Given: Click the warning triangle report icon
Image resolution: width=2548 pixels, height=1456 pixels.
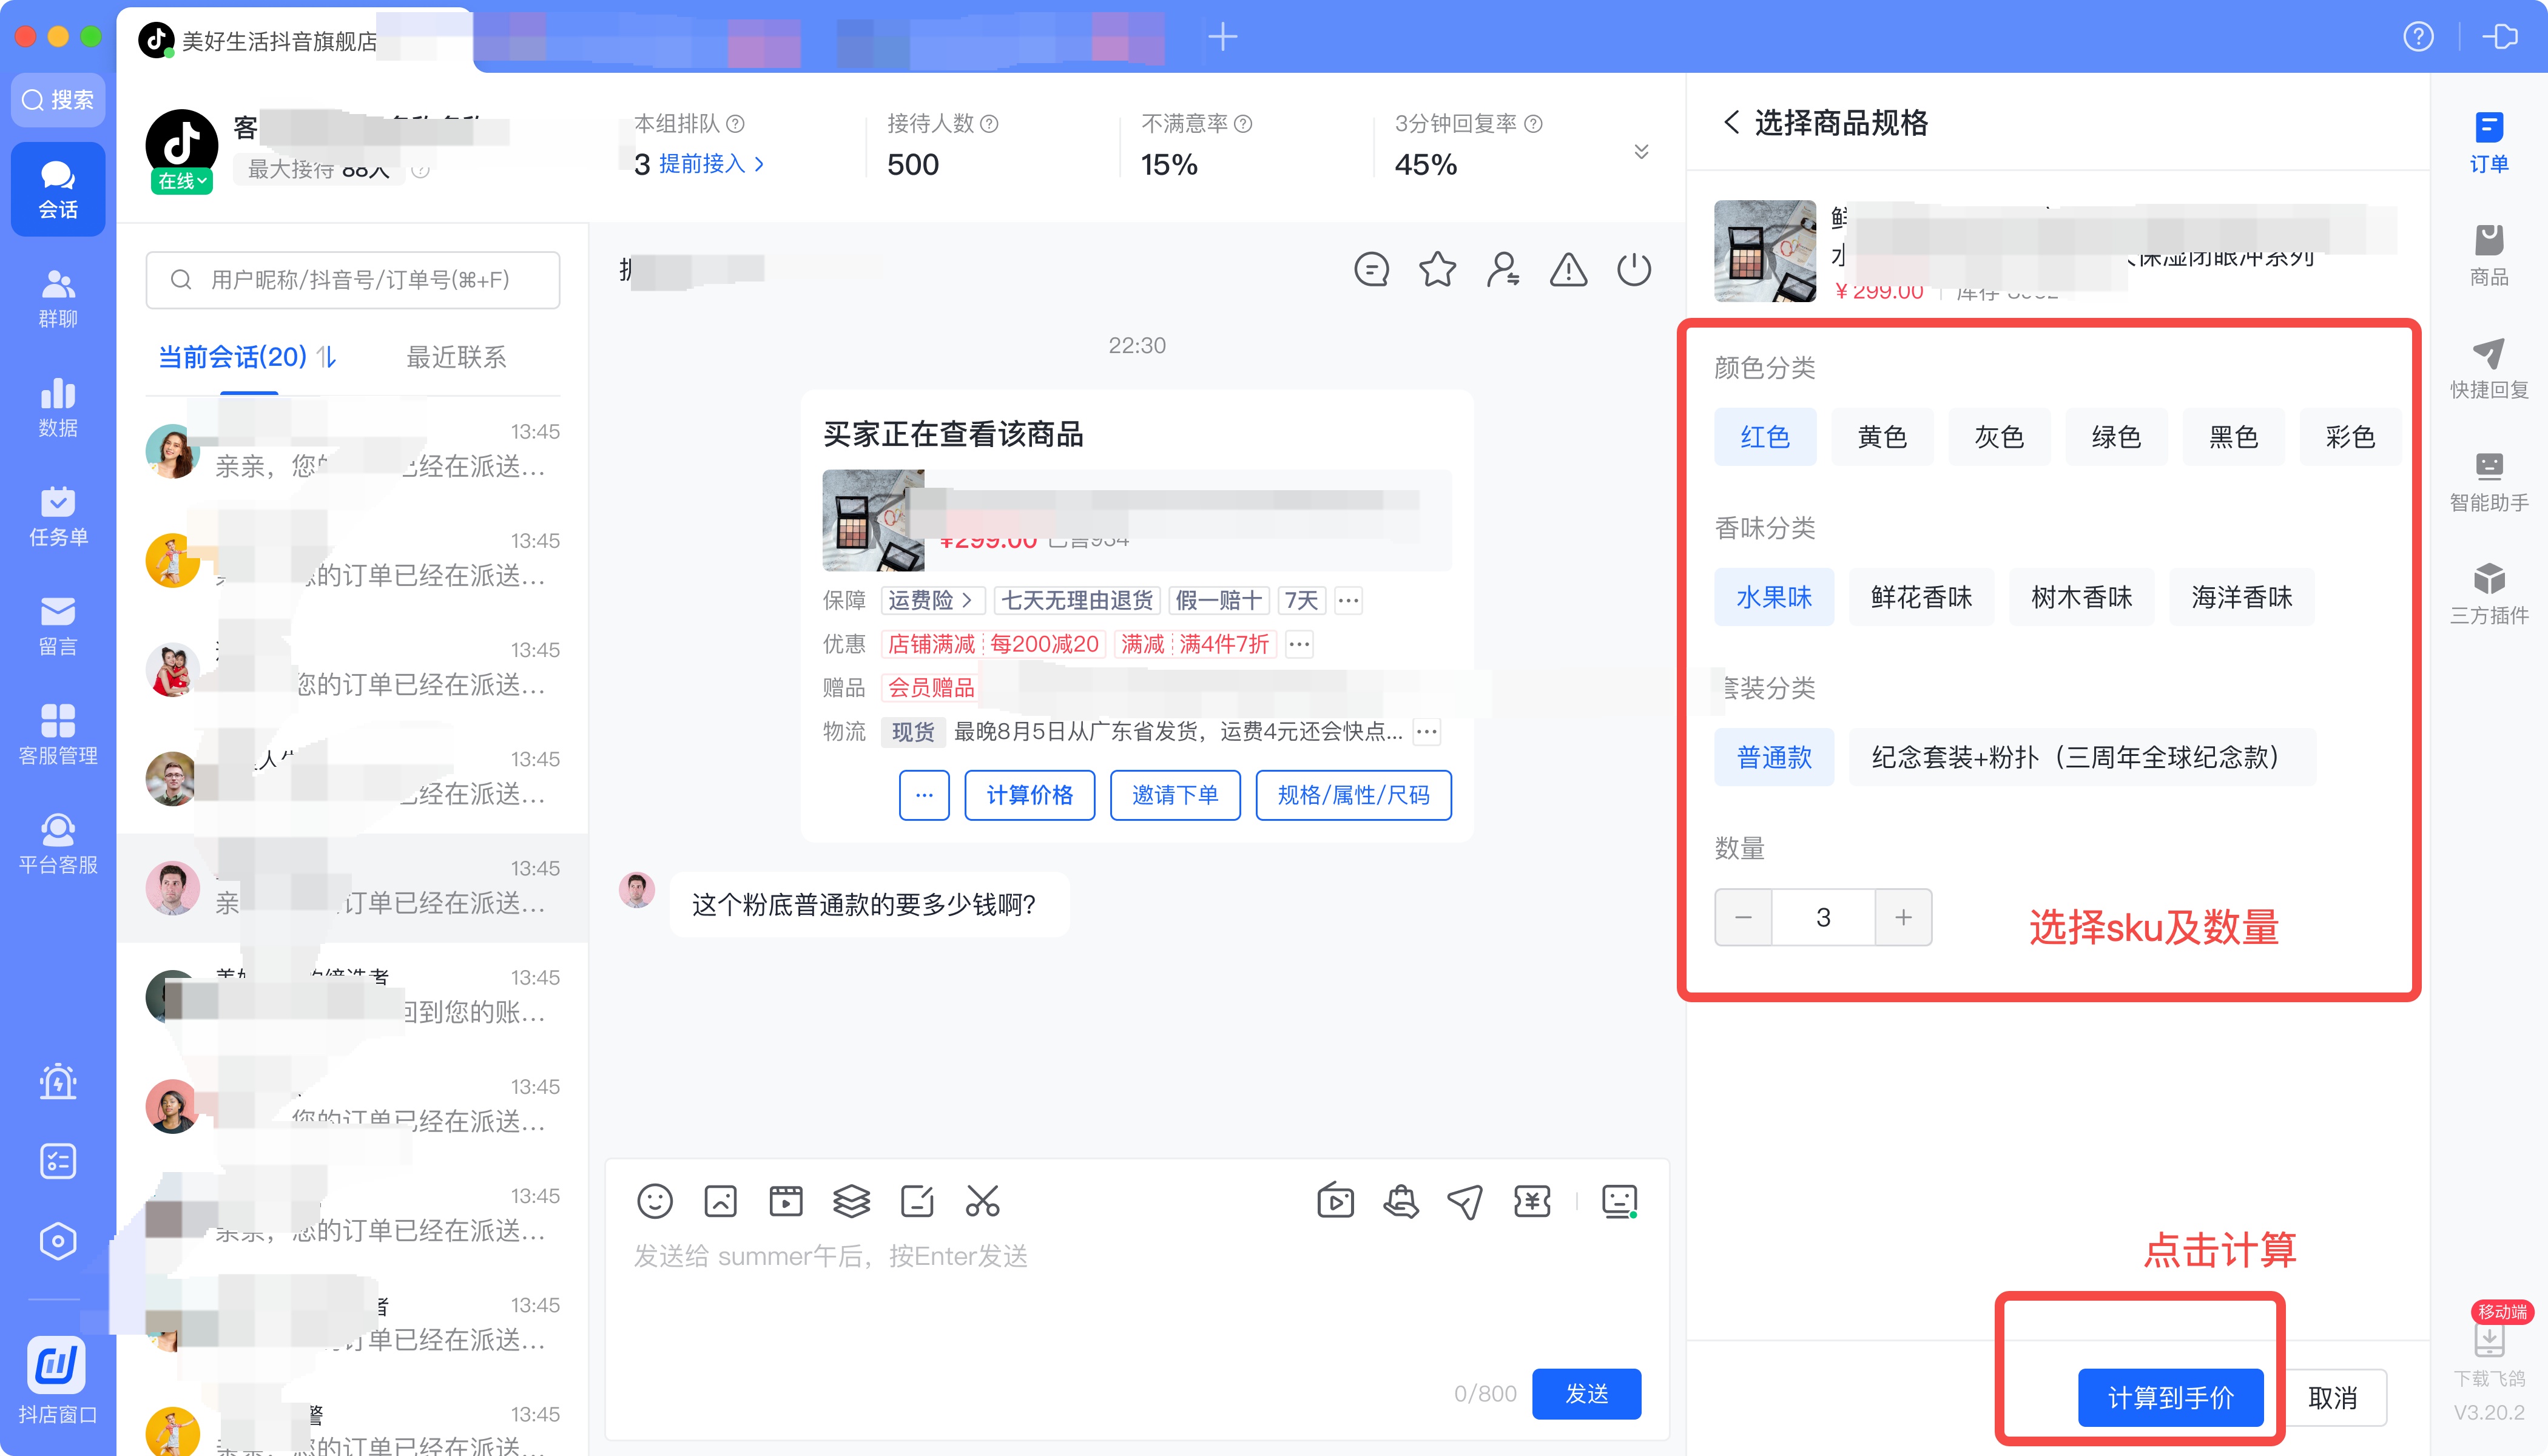Looking at the screenshot, I should tap(1568, 269).
